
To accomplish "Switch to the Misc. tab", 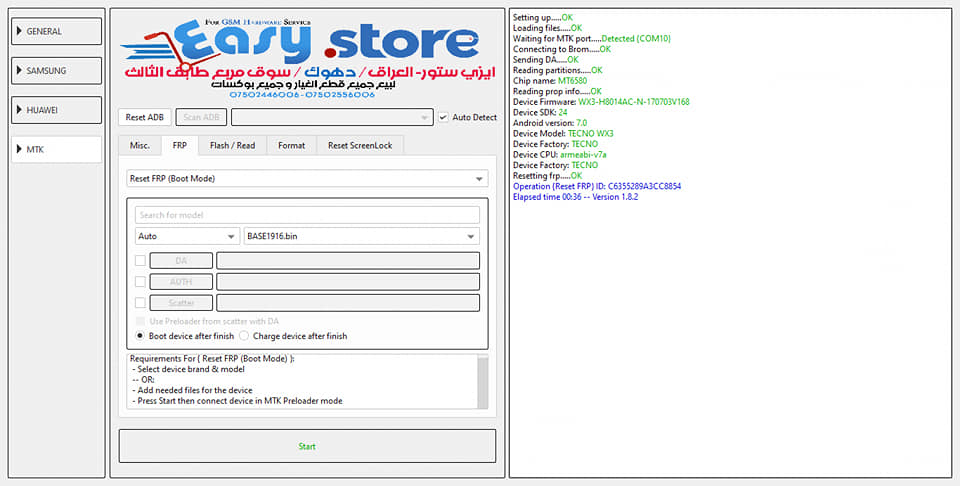I will point(140,145).
